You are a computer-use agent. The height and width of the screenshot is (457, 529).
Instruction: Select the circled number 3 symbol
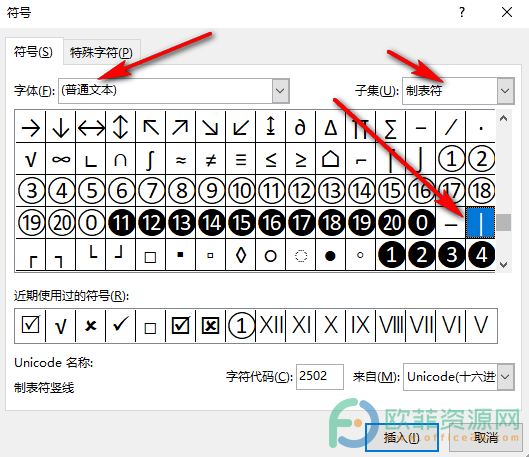31,191
